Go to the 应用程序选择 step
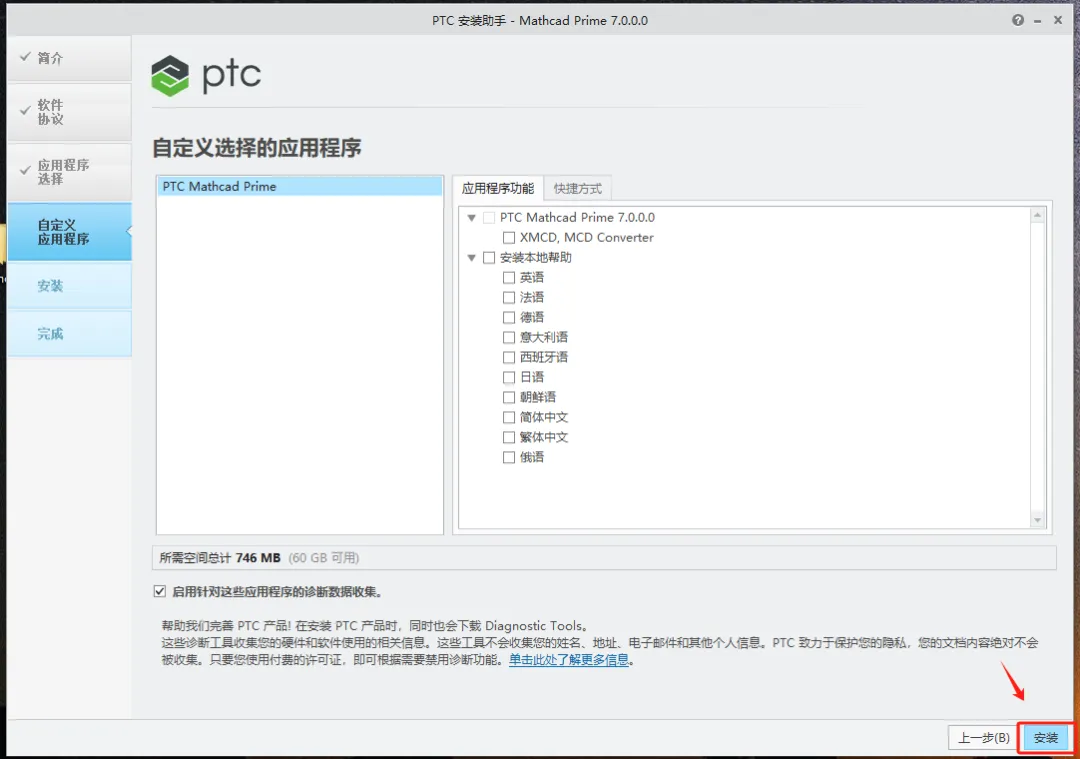 click(70, 172)
